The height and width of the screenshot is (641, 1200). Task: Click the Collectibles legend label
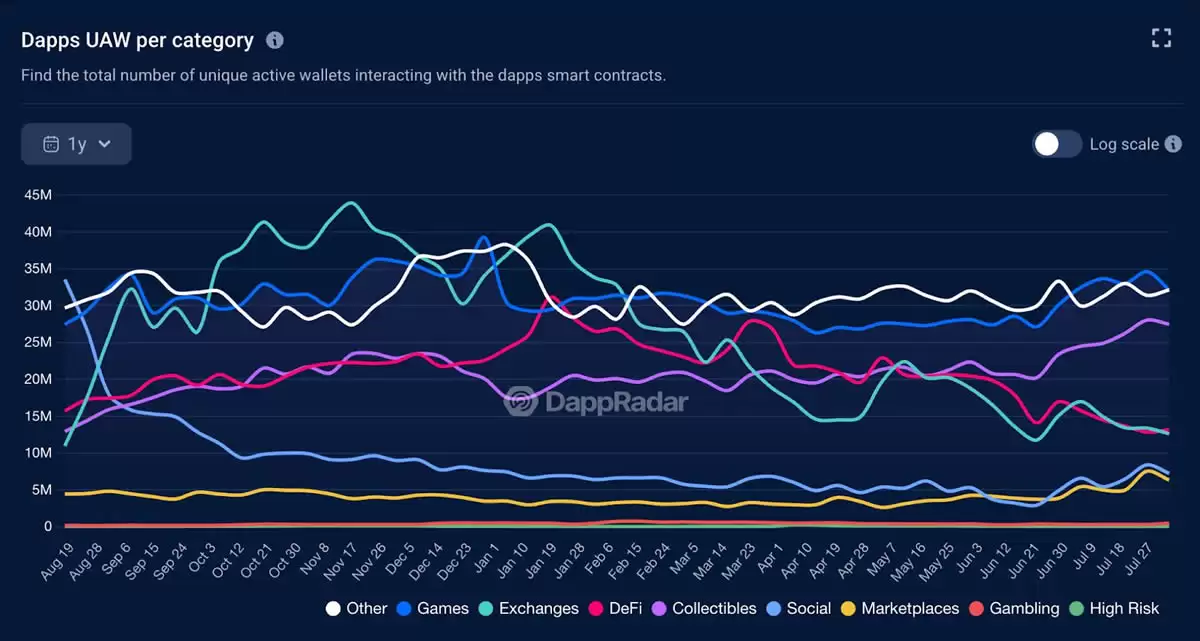pyautogui.click(x=714, y=608)
